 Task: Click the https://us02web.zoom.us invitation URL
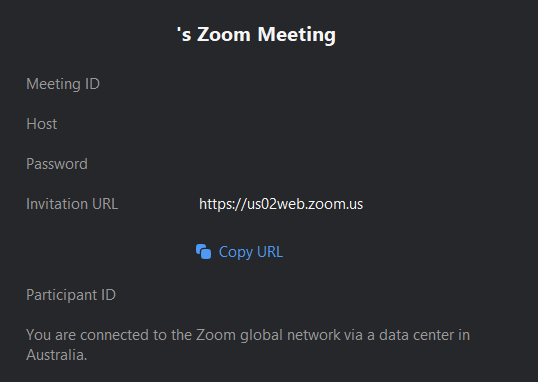[281, 204]
